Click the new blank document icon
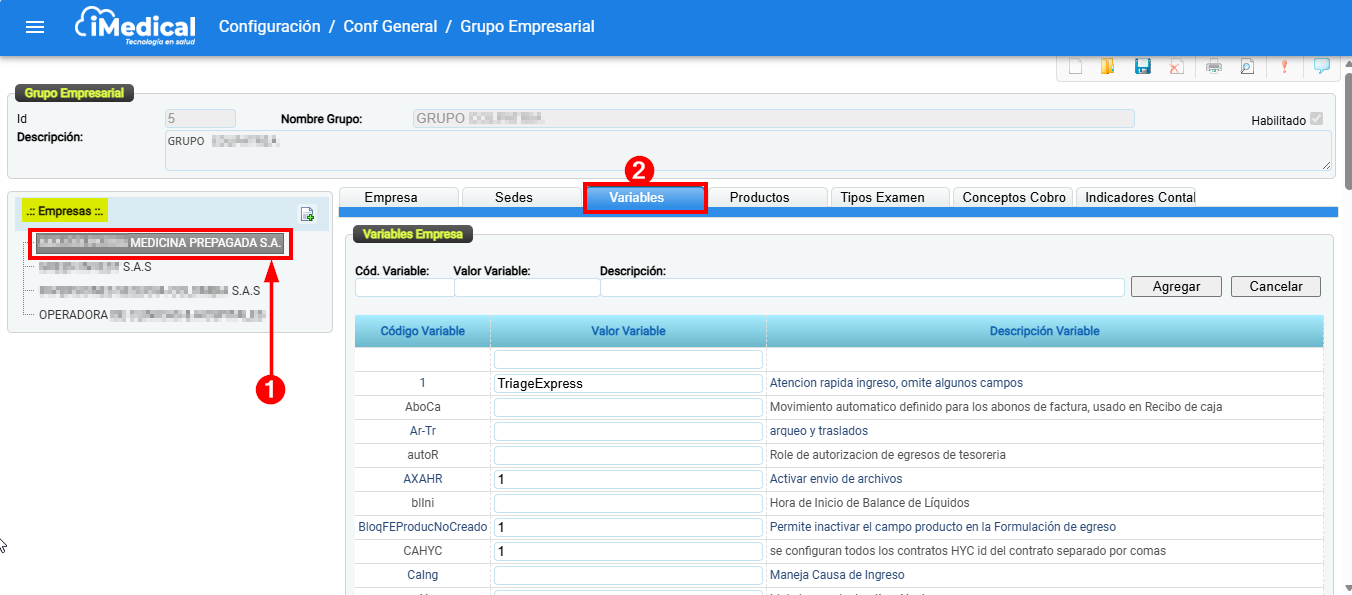This screenshot has height=595, width=1352. point(1076,67)
